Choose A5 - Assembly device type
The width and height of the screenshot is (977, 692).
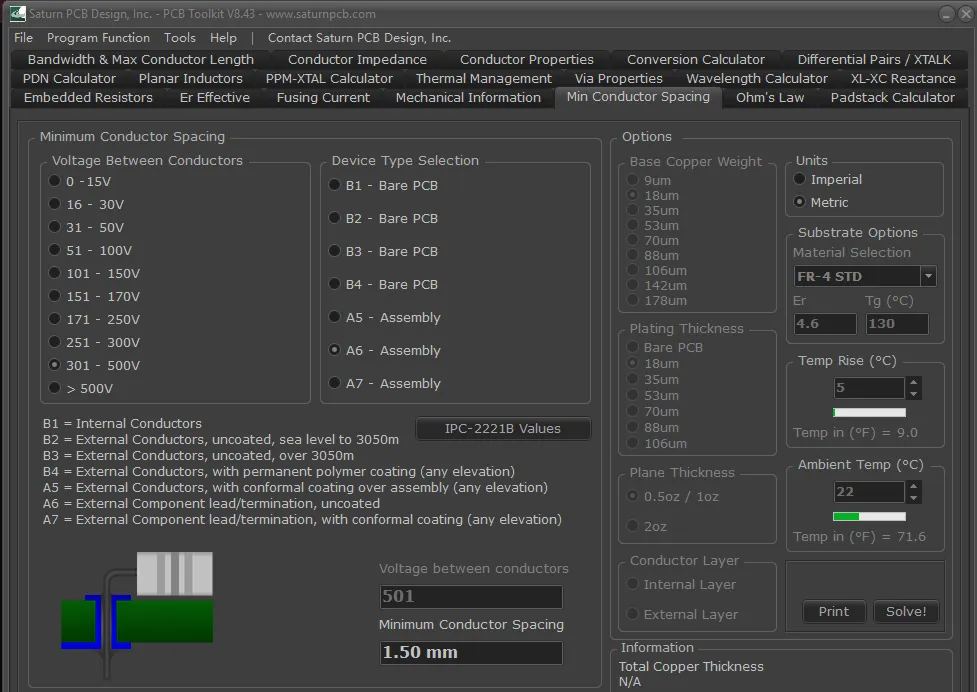[x=384, y=318]
